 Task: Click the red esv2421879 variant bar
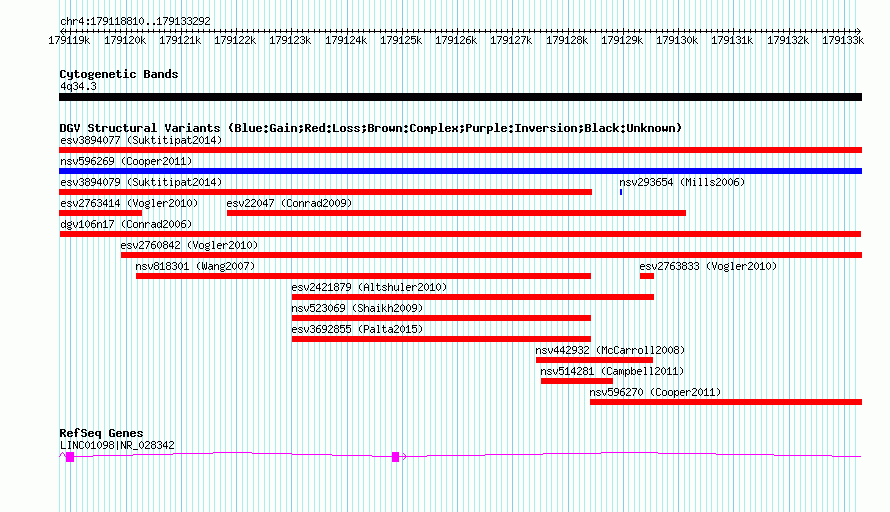[x=473, y=297]
